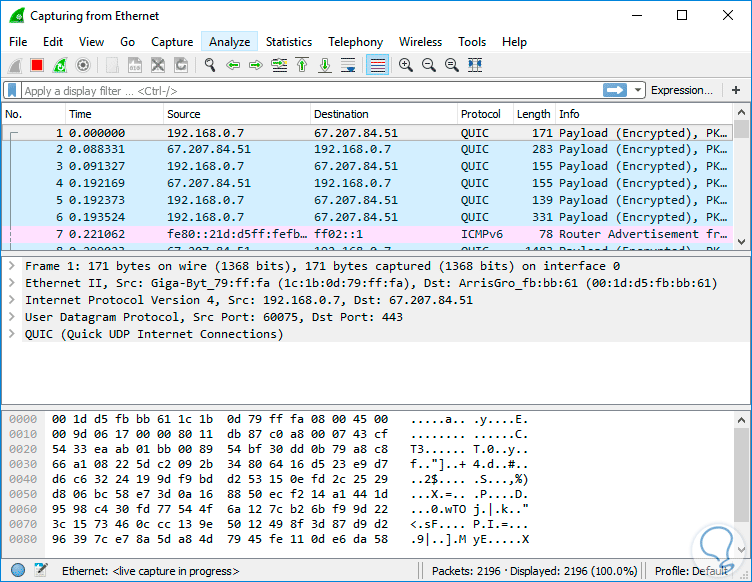The width and height of the screenshot is (752, 582).
Task: Select packet 4 at time 0.192169
Action: pyautogui.click(x=367, y=183)
